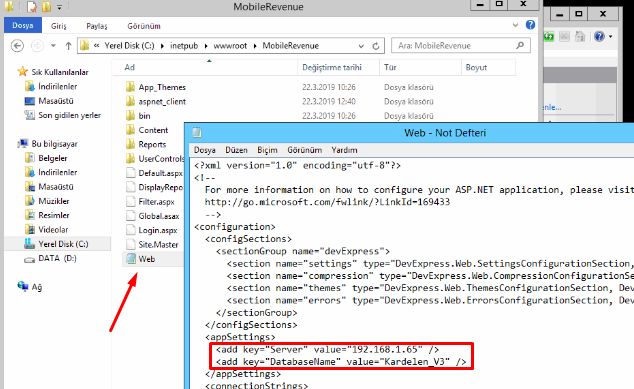Select Bu bilgisayar in navigation pane
The width and height of the screenshot is (634, 389).
pos(55,144)
